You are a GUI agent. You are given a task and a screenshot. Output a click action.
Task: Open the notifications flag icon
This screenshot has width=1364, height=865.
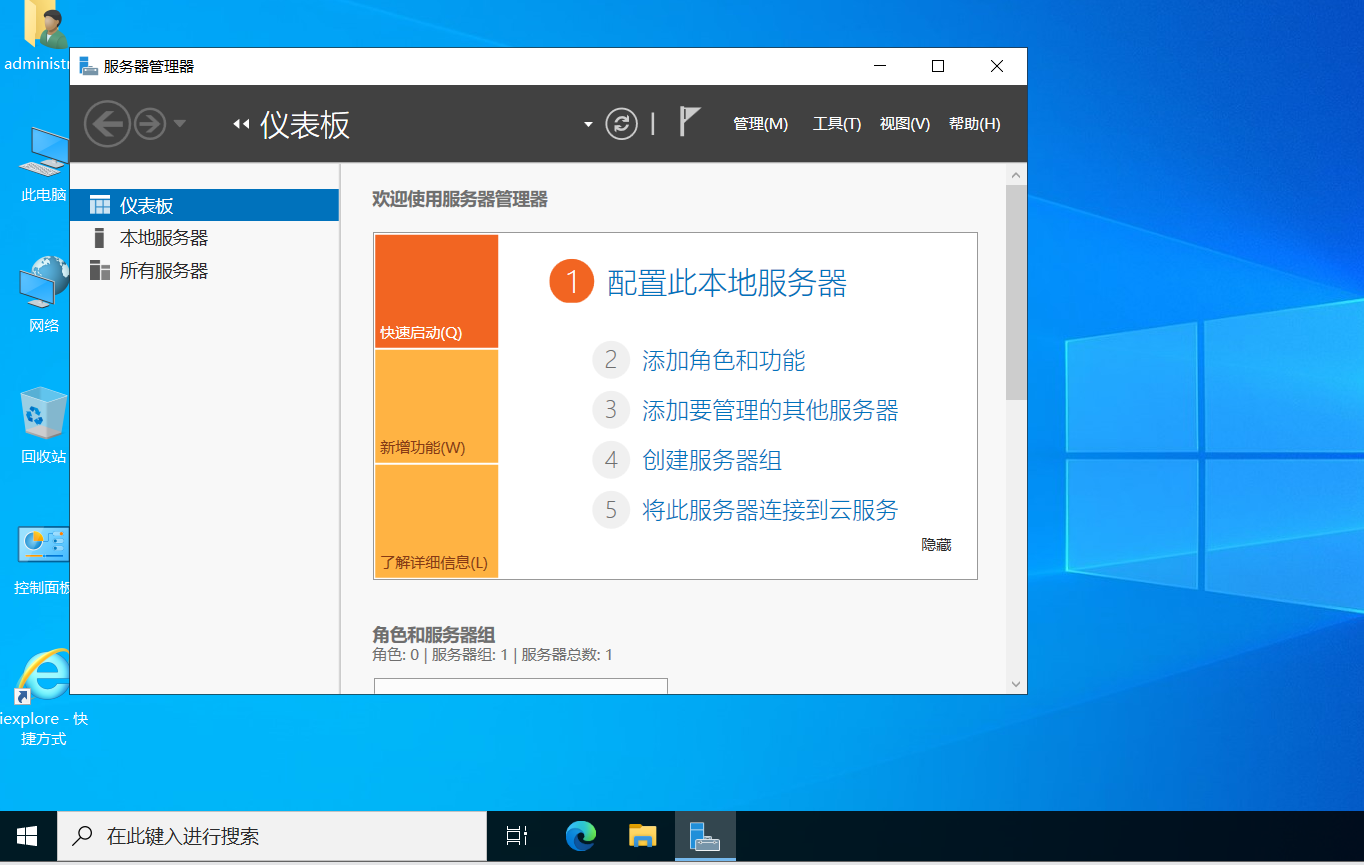[x=689, y=120]
